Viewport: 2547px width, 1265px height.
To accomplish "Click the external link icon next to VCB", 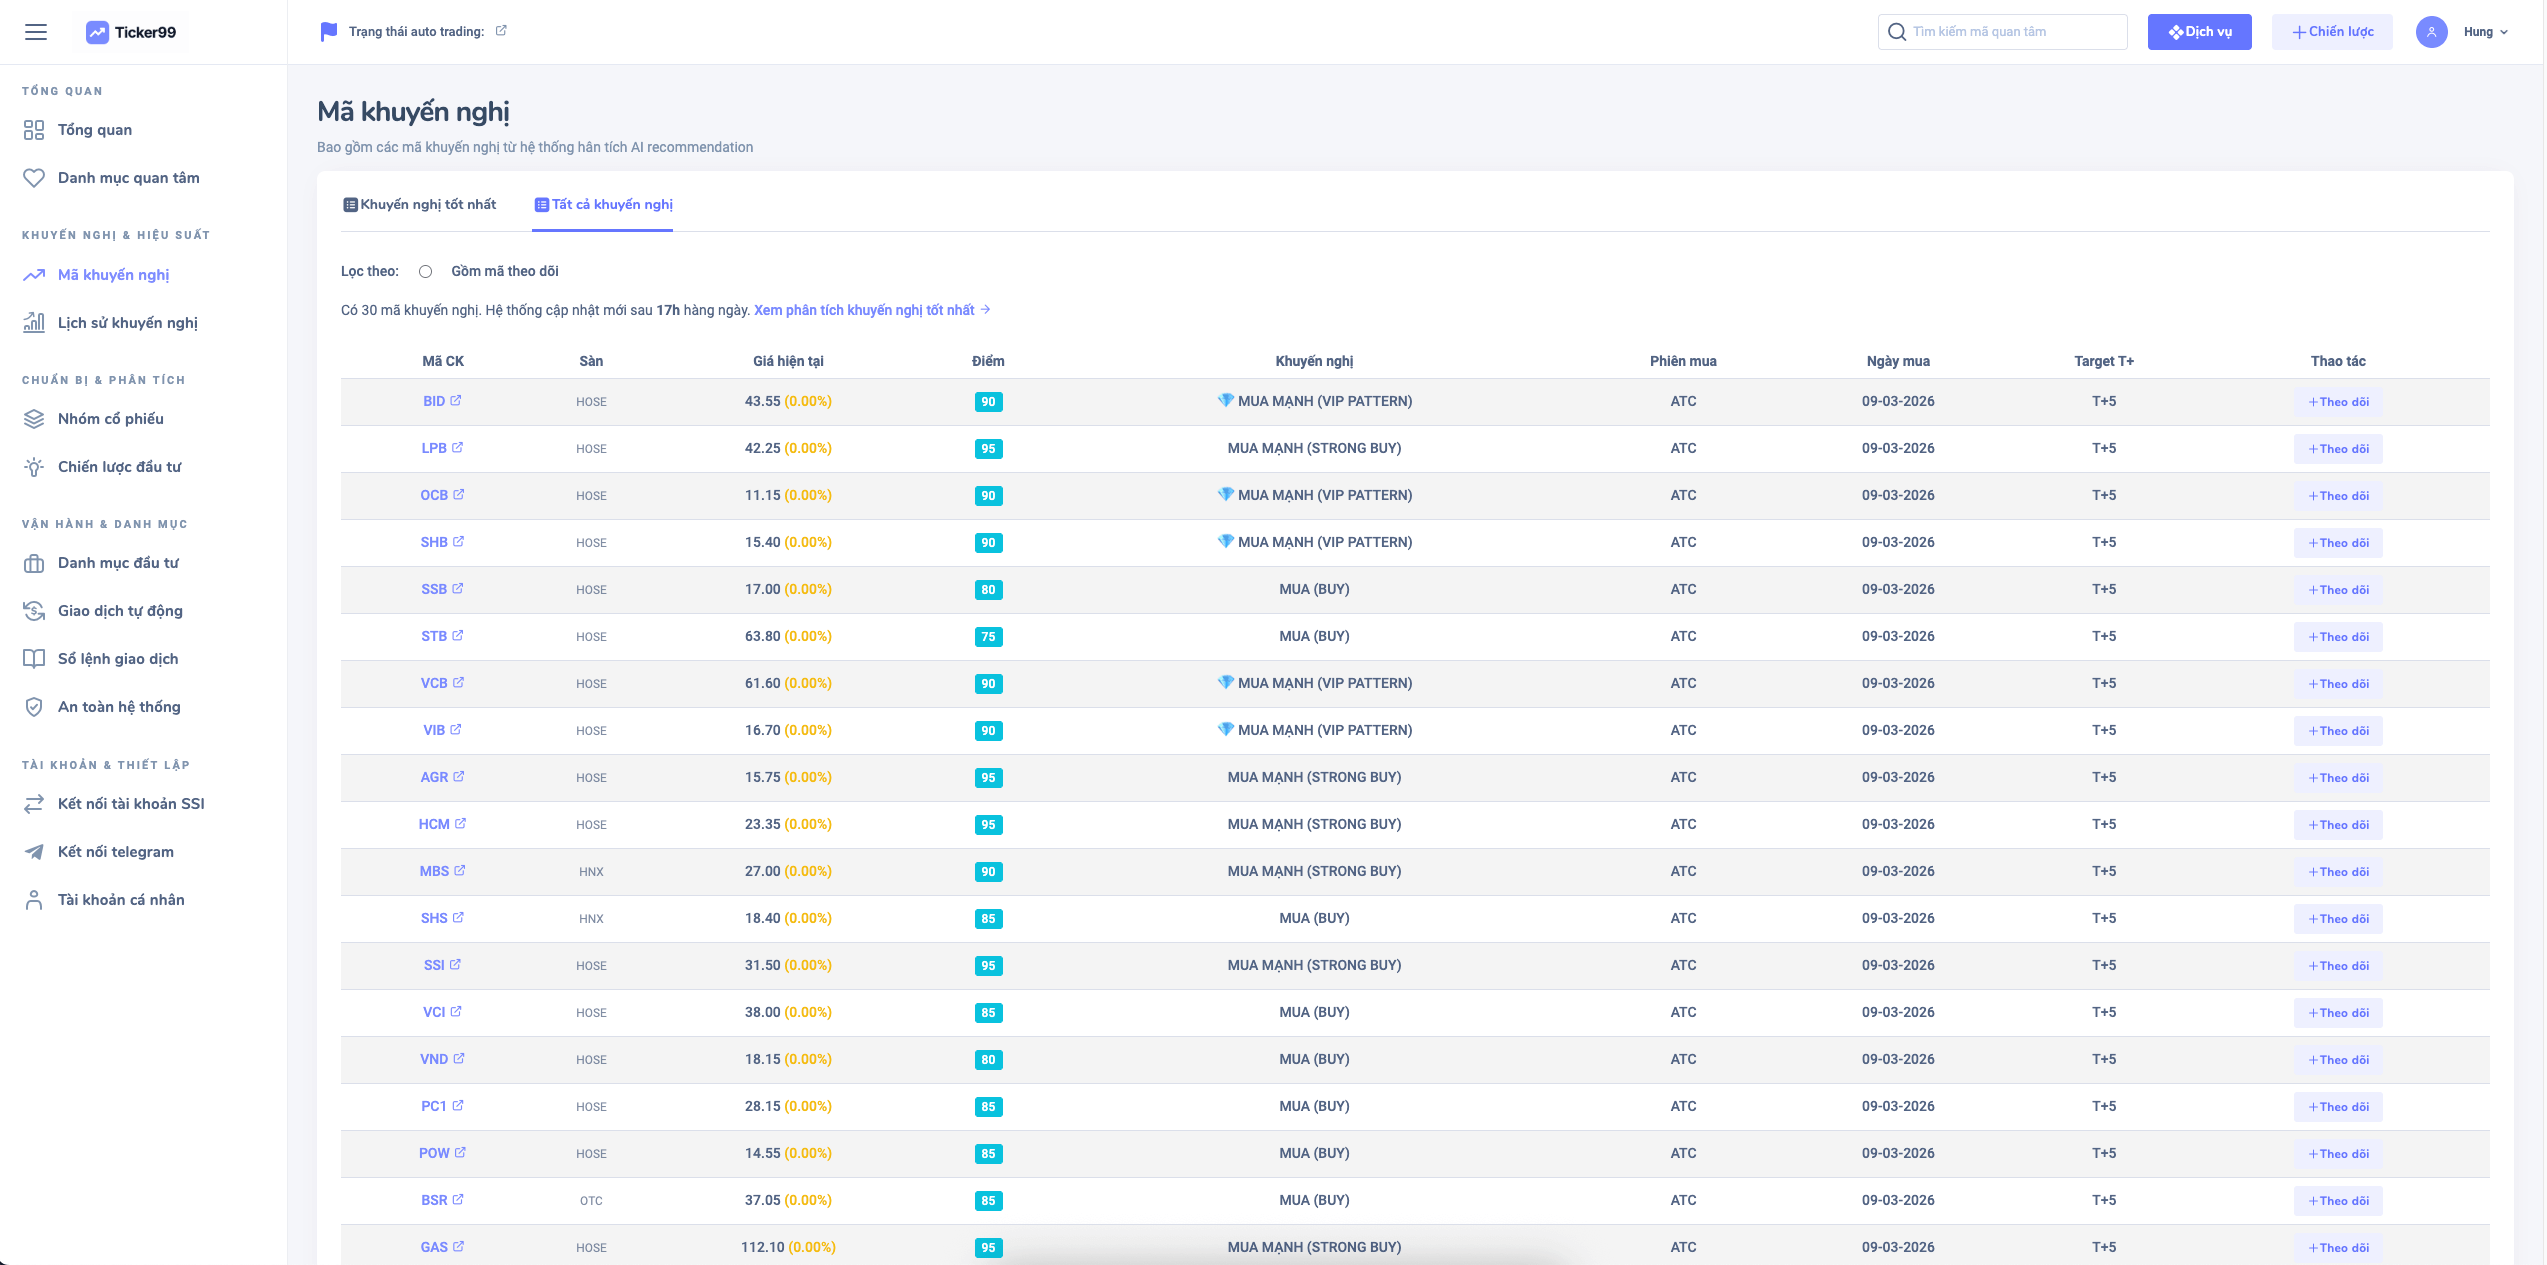I will pos(459,683).
